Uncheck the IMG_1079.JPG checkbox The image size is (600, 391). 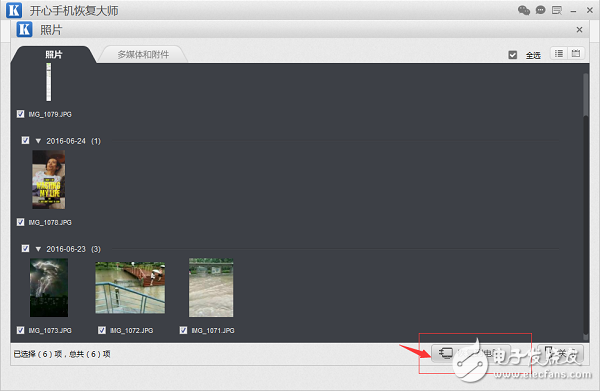tap(21, 114)
